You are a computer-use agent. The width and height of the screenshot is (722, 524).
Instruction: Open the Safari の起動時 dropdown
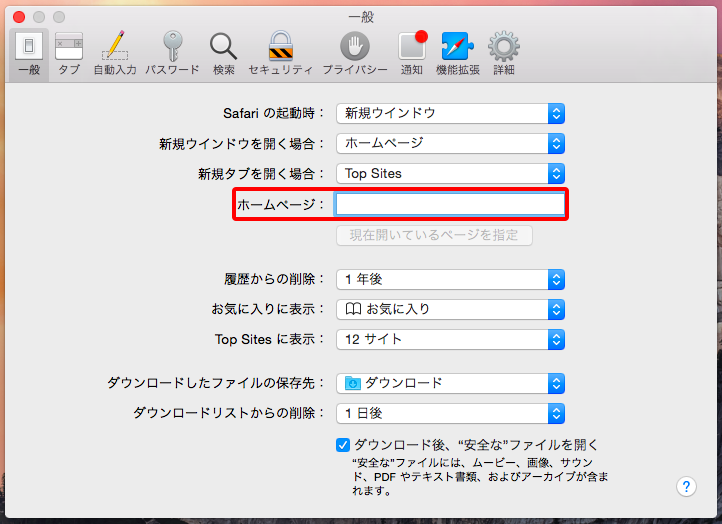450,113
